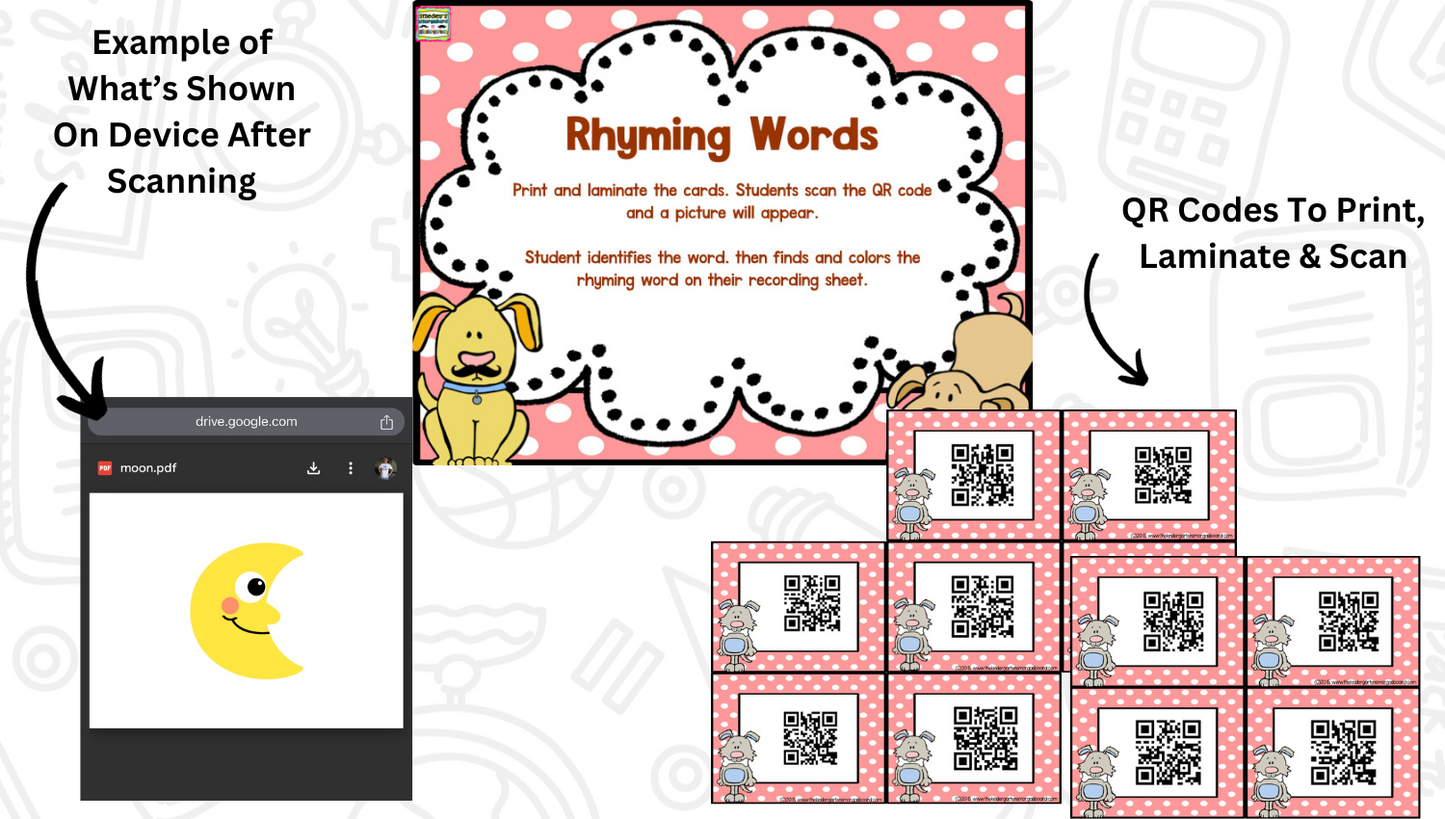This screenshot has width=1445, height=819.
Task: Tap the share icon in the address bar
Action: tap(386, 422)
